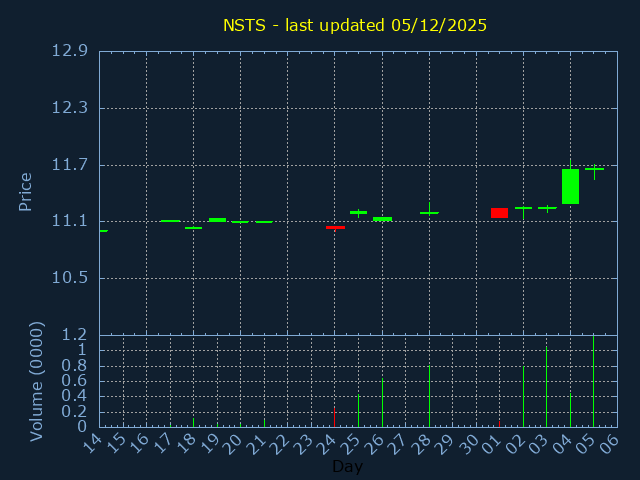Click the NSTS last updated chart title
This screenshot has height=480, width=640.
[x=354, y=25]
